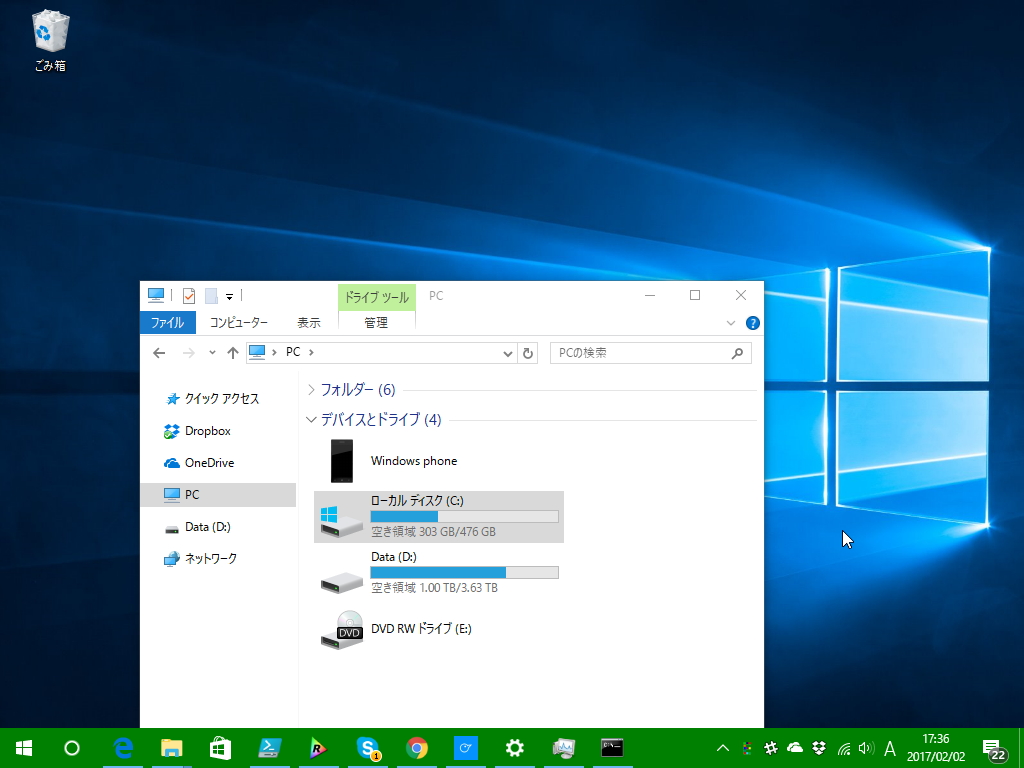Click File Explorer on the taskbar
Image resolution: width=1024 pixels, height=768 pixels.
tap(172, 748)
